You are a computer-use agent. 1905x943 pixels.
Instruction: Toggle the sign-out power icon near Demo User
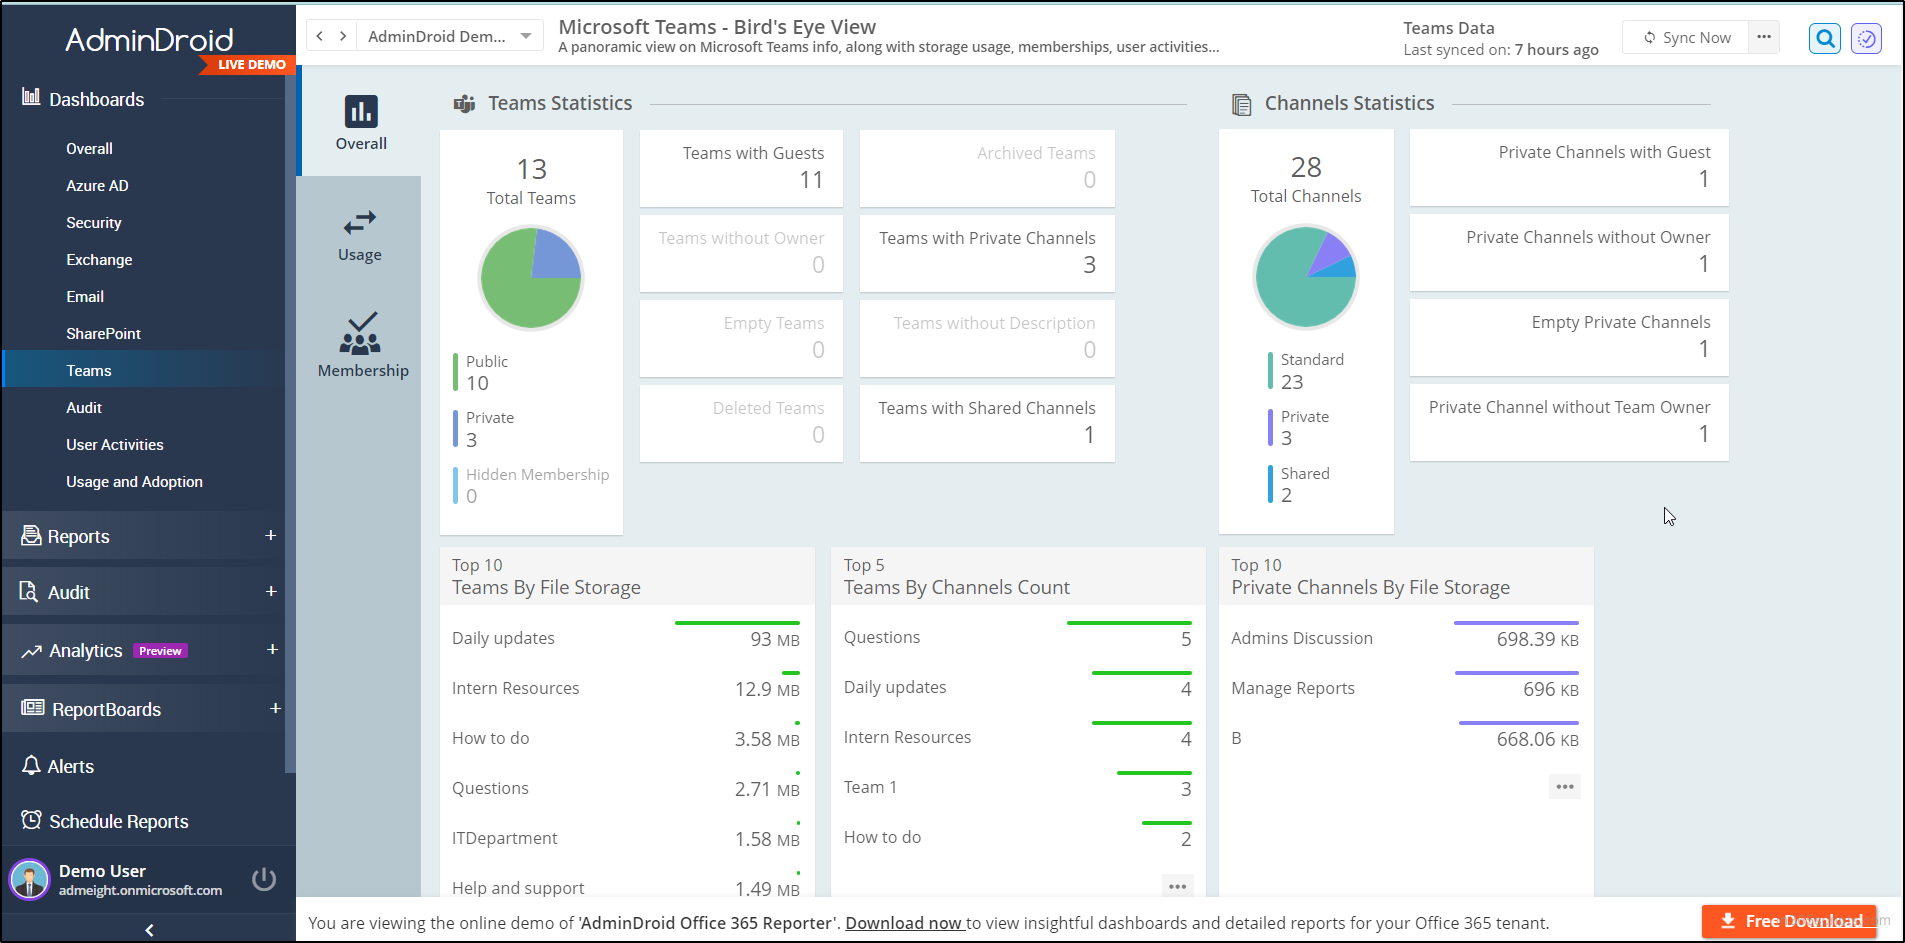click(263, 879)
